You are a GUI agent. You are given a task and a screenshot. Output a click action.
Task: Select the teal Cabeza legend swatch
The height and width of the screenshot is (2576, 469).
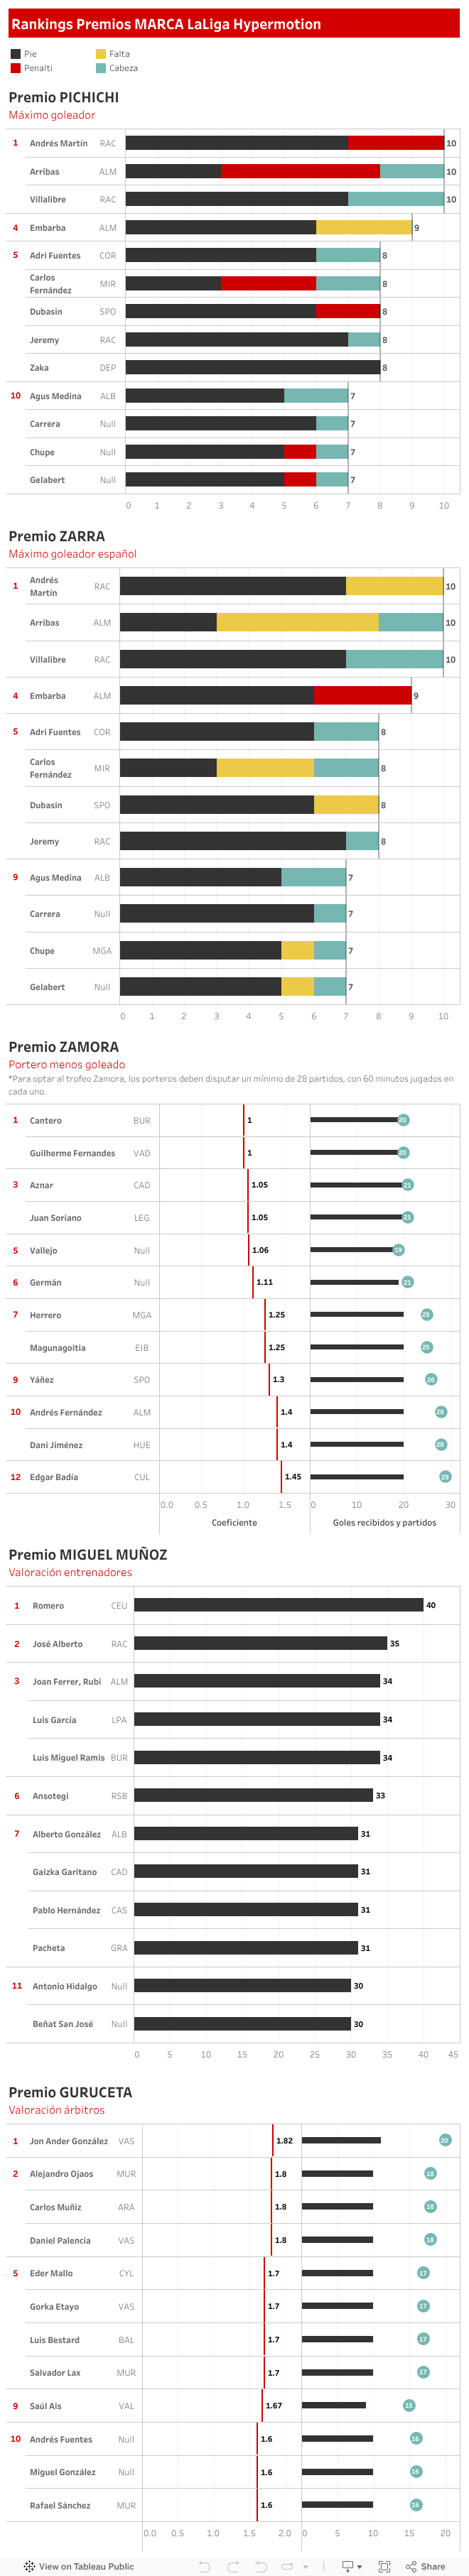pyautogui.click(x=101, y=68)
